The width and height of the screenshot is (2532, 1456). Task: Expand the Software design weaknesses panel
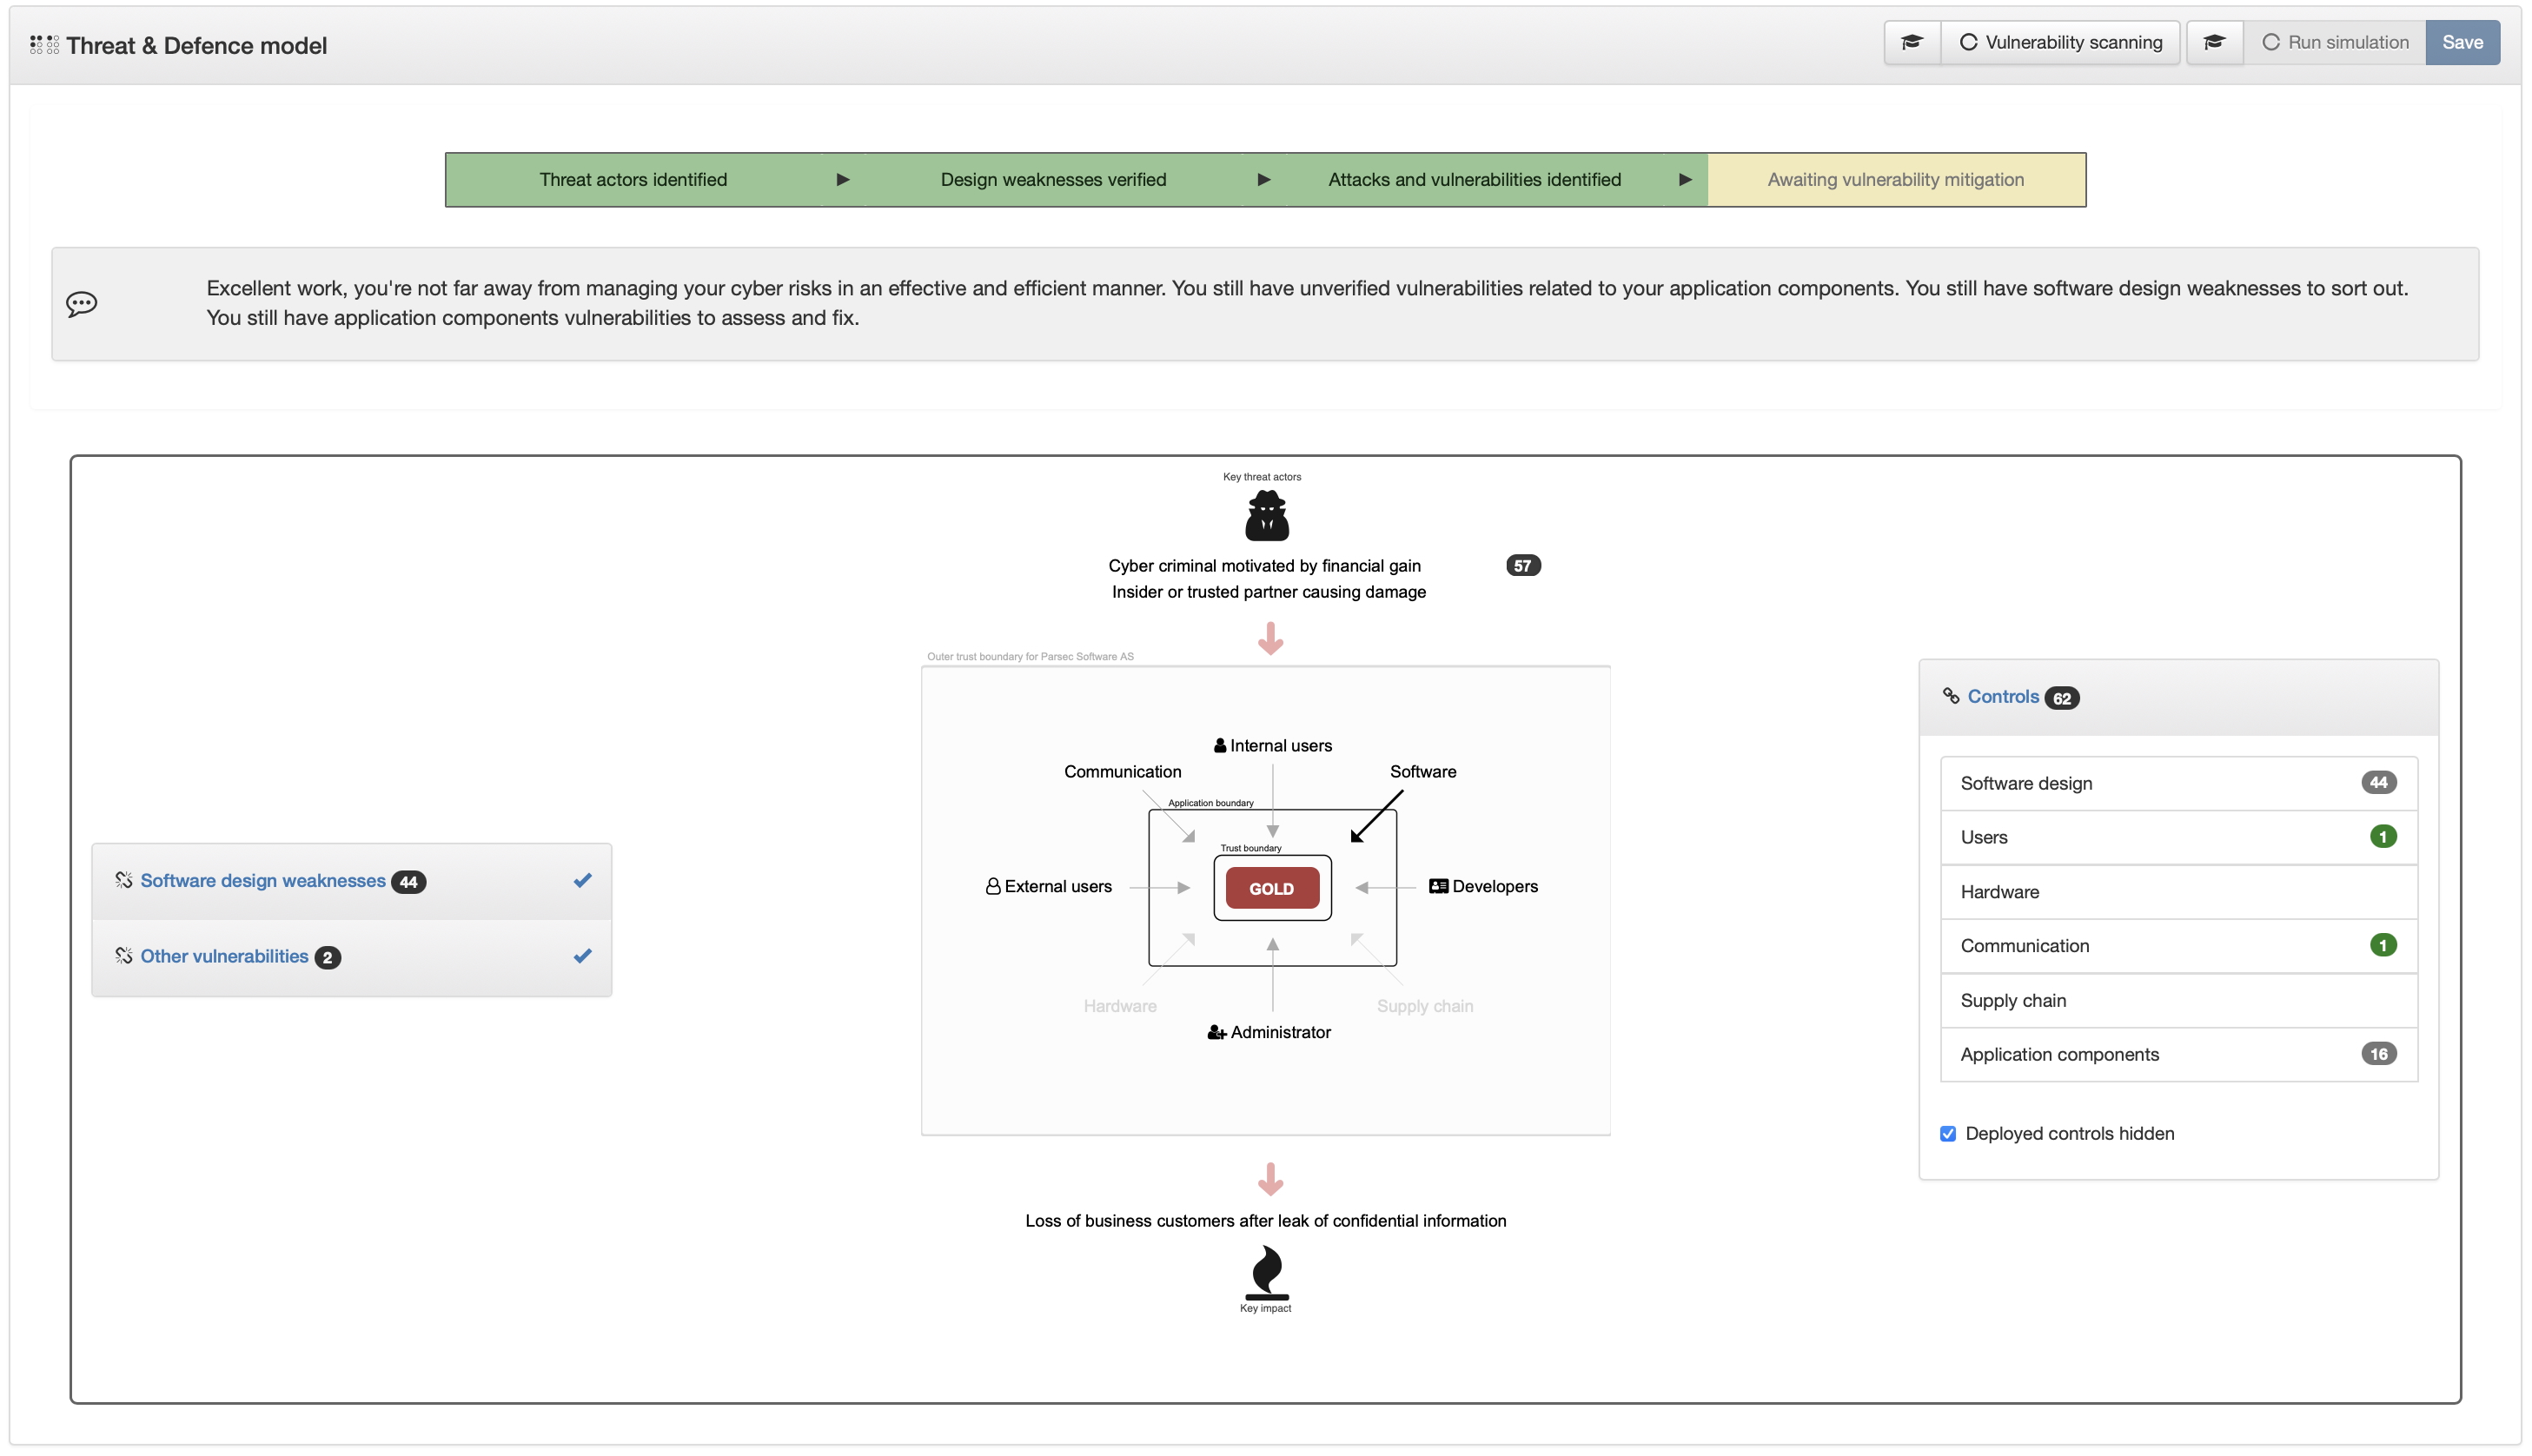pos(262,881)
